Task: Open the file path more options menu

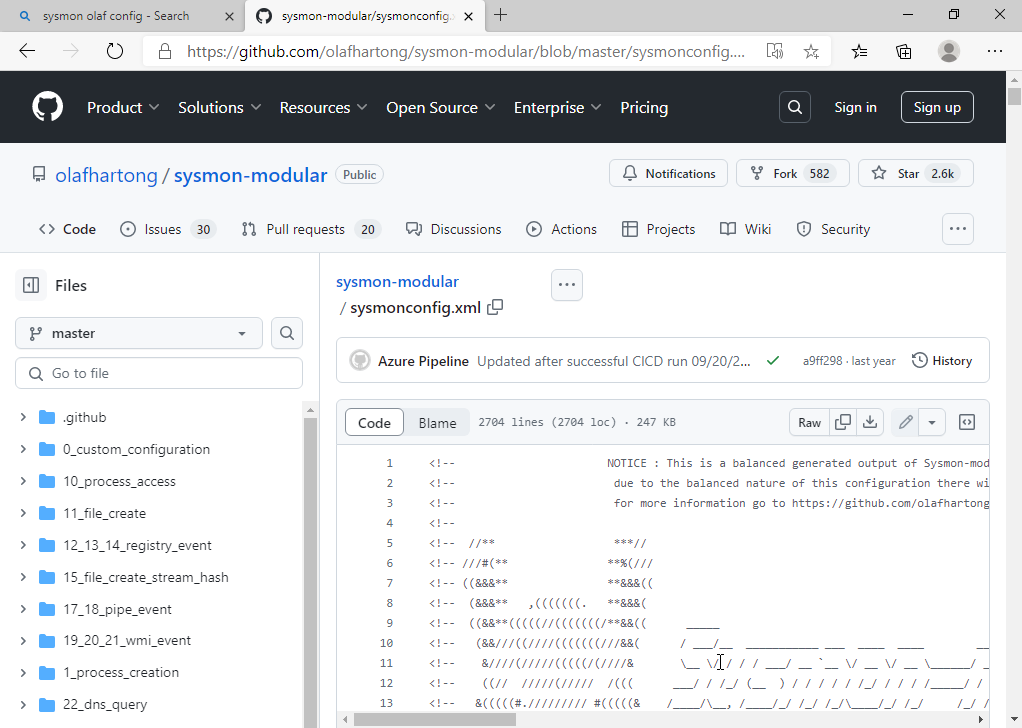Action: 567,285
